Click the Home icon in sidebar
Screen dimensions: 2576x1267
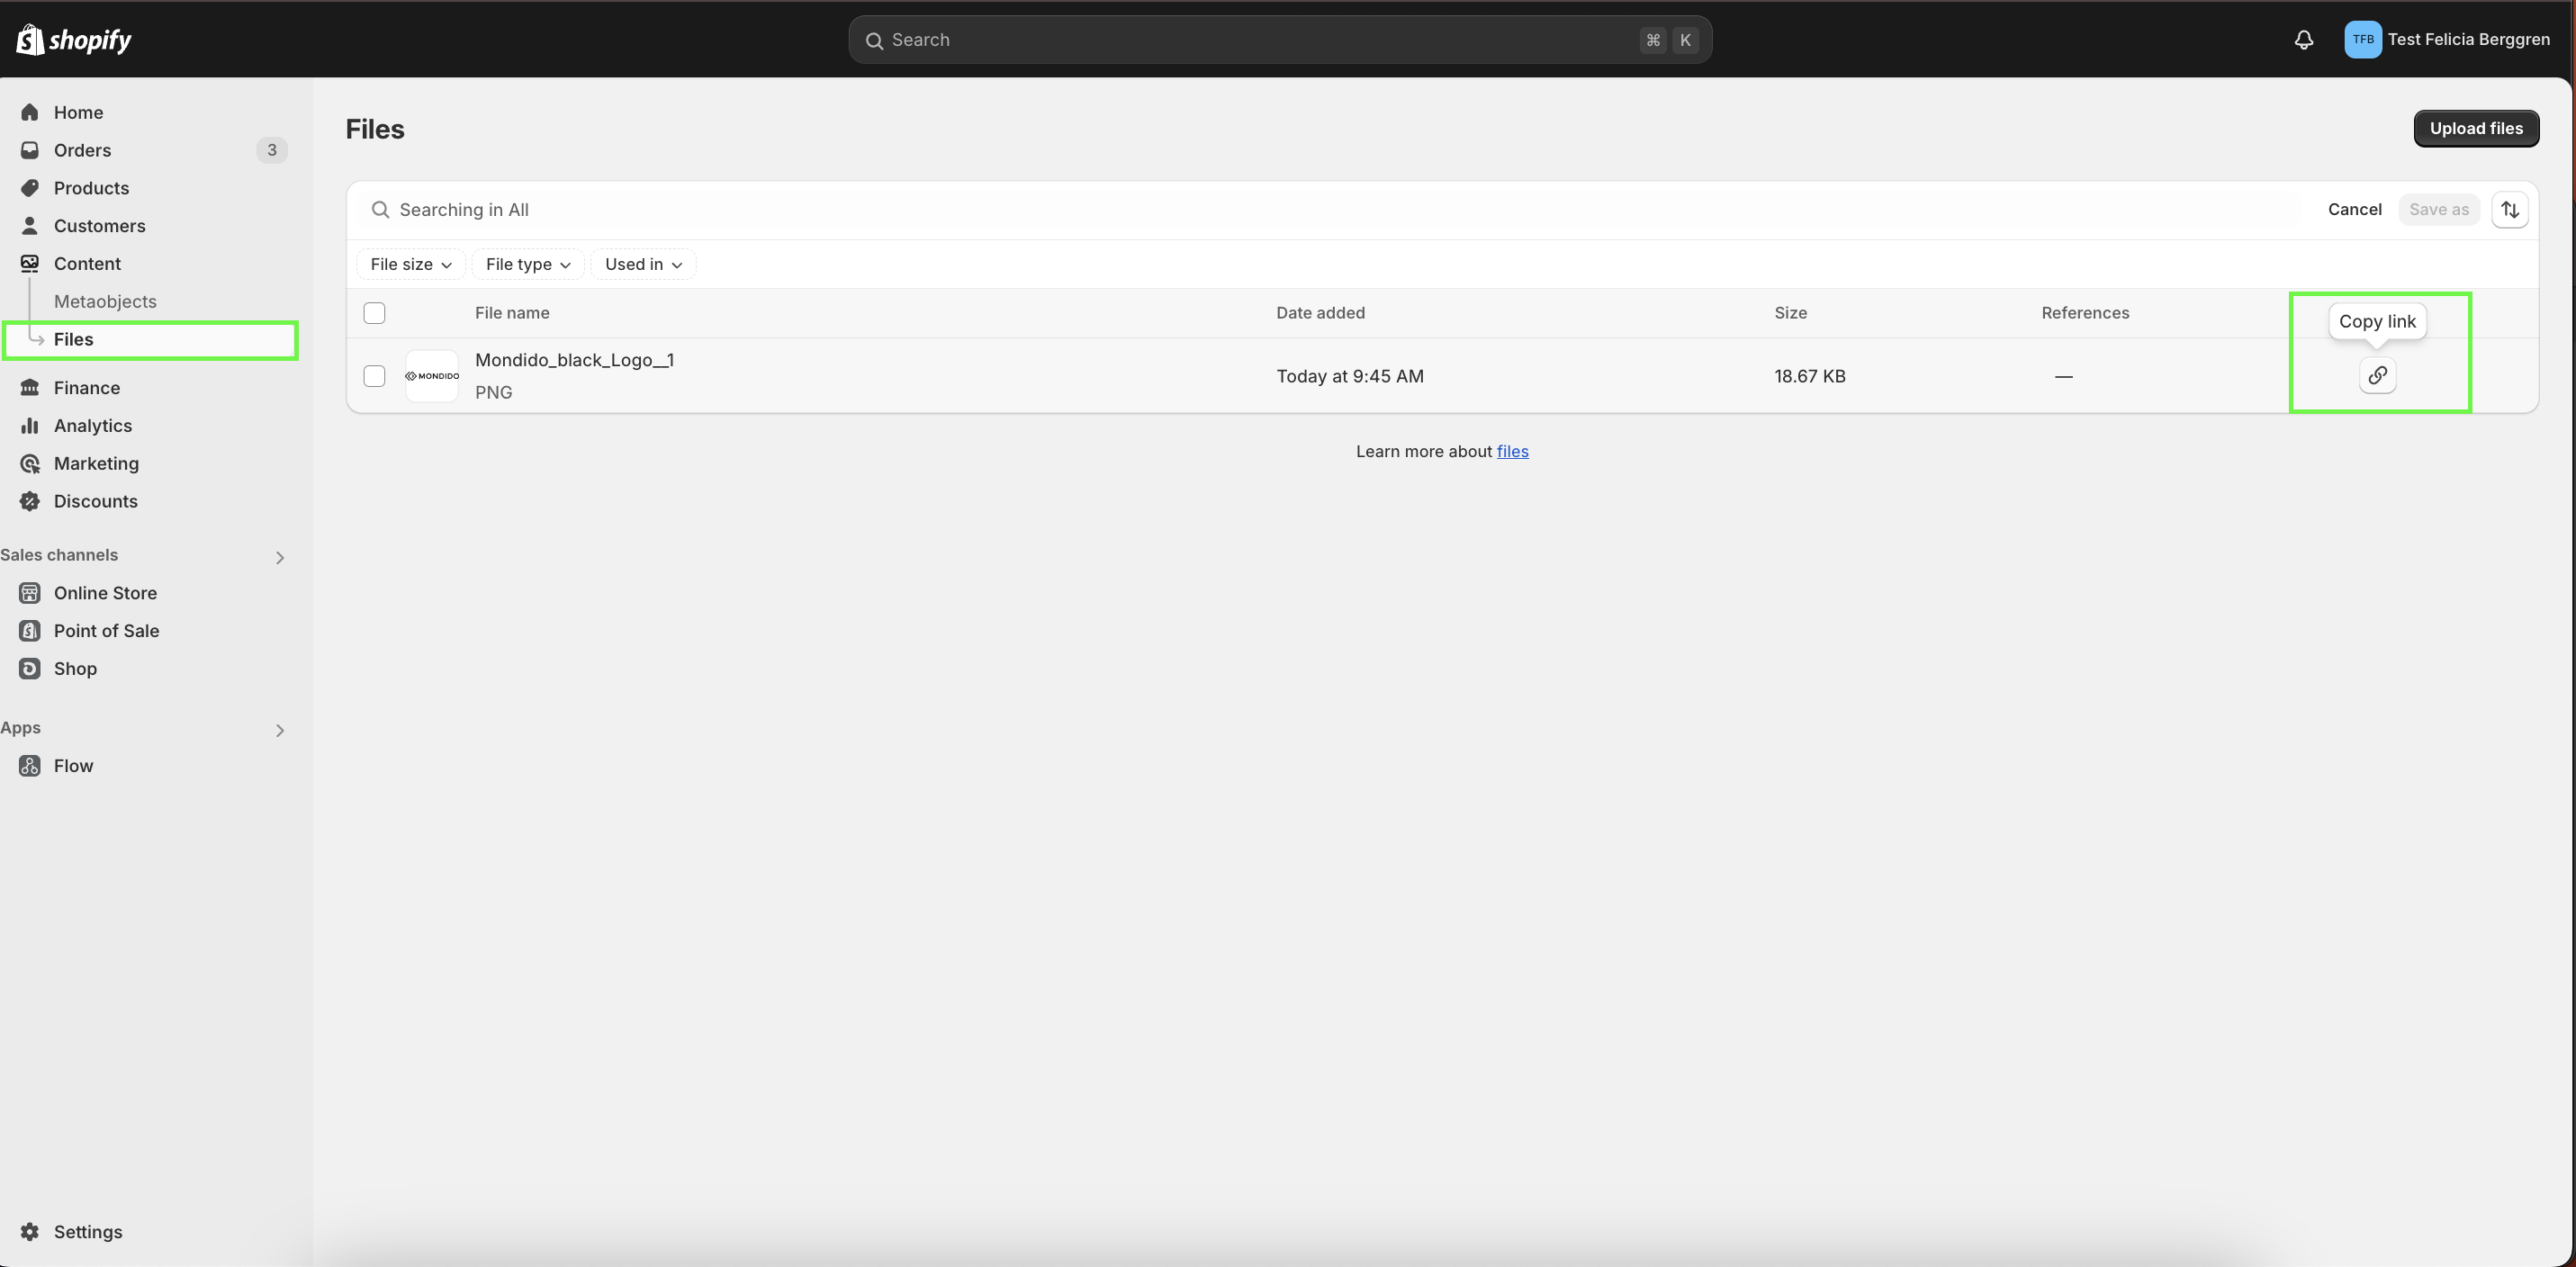pyautogui.click(x=30, y=112)
